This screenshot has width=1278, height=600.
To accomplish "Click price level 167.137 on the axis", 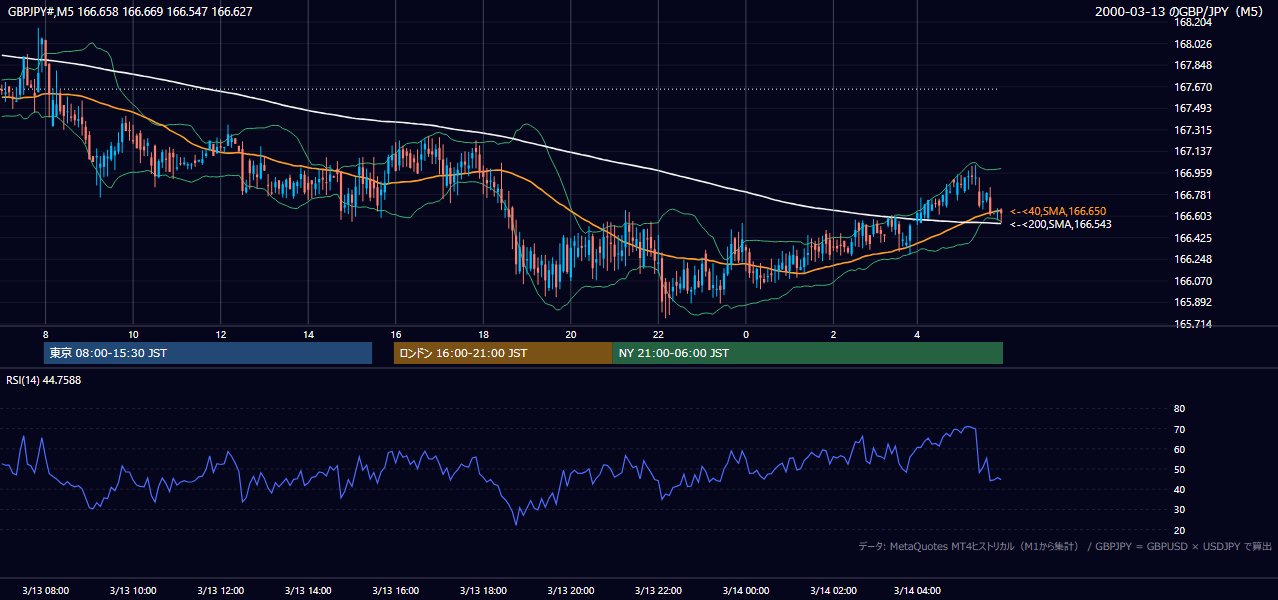I will coord(1193,151).
